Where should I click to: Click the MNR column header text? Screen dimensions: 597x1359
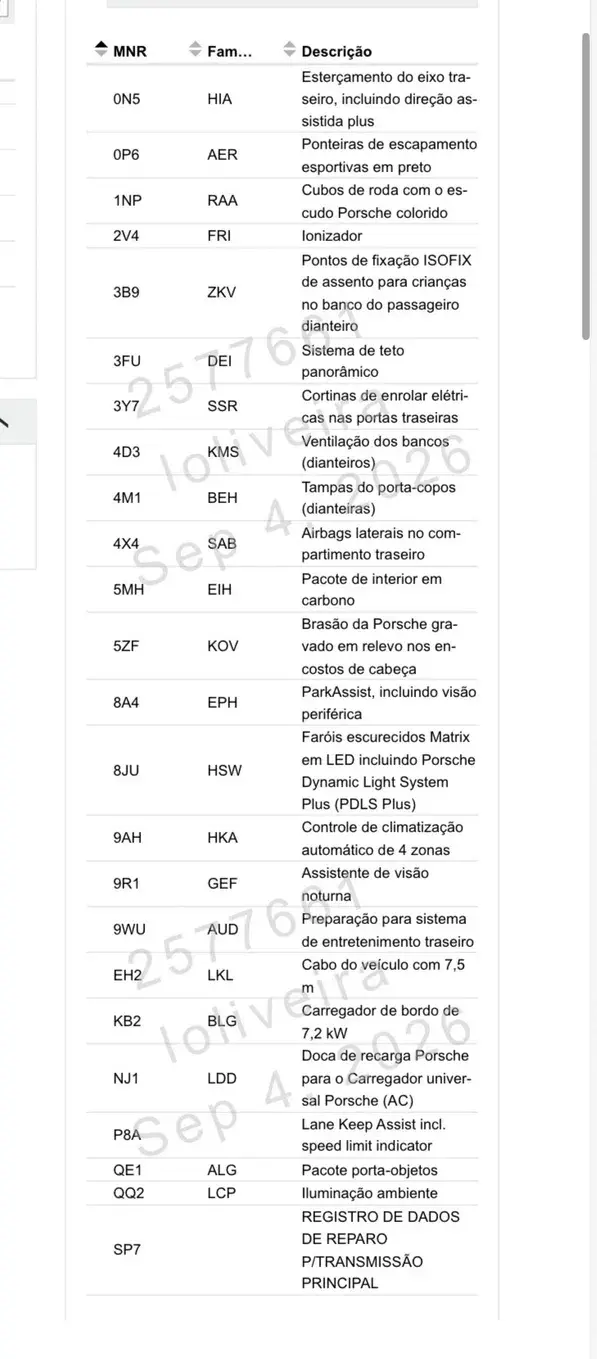tap(130, 51)
